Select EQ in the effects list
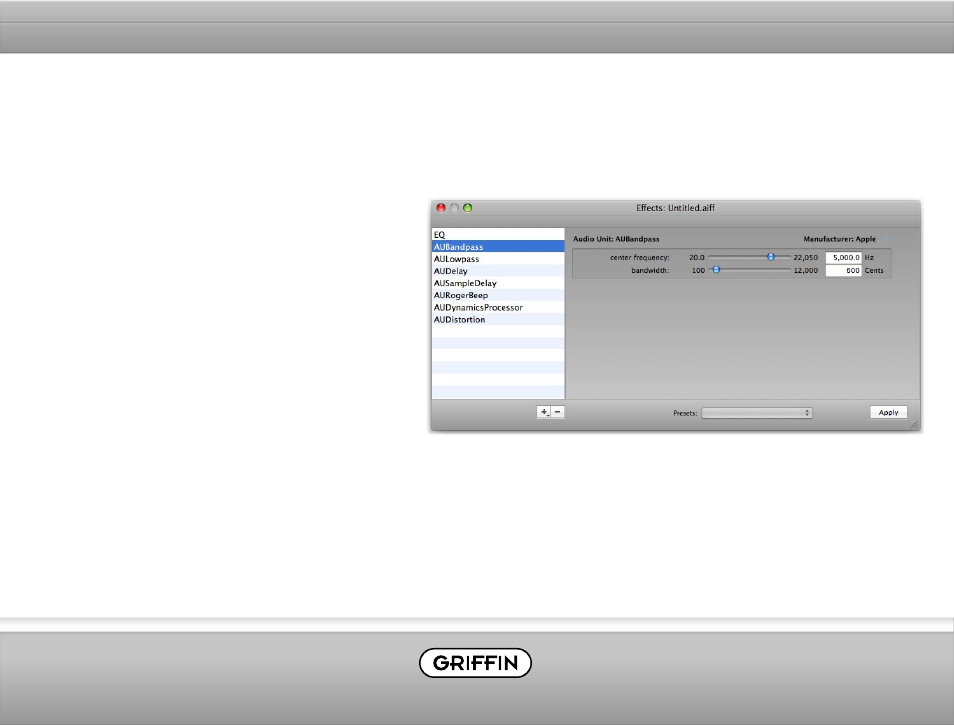The width and height of the screenshot is (954, 725). 498,235
